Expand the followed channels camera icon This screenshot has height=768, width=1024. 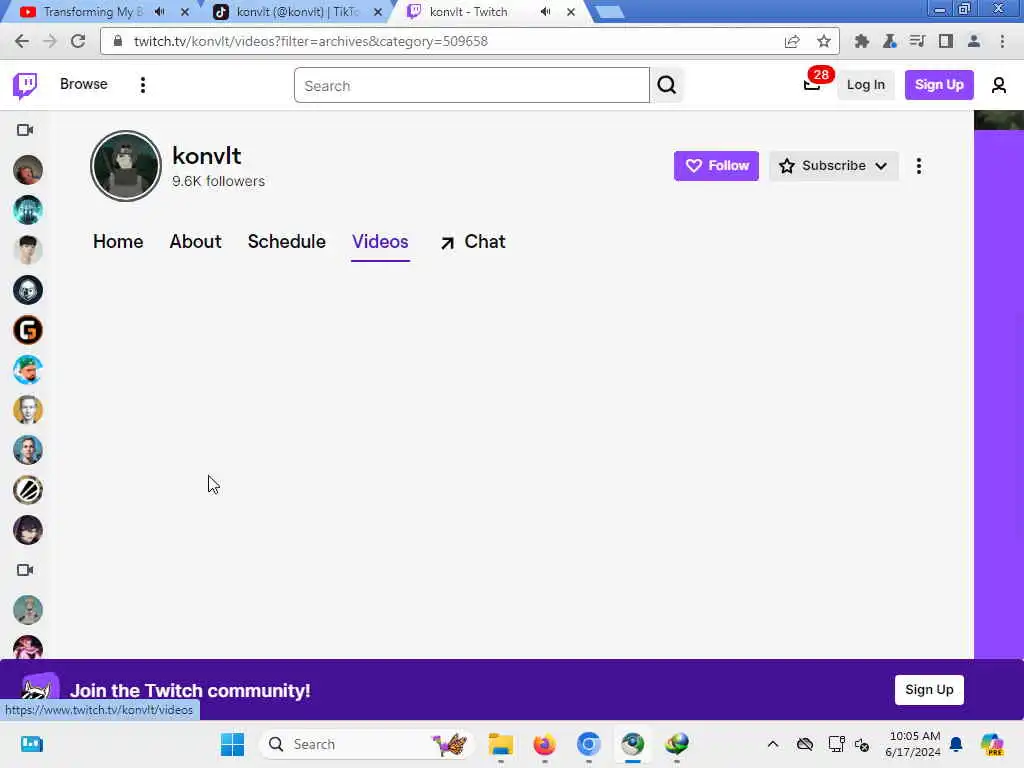point(25,130)
